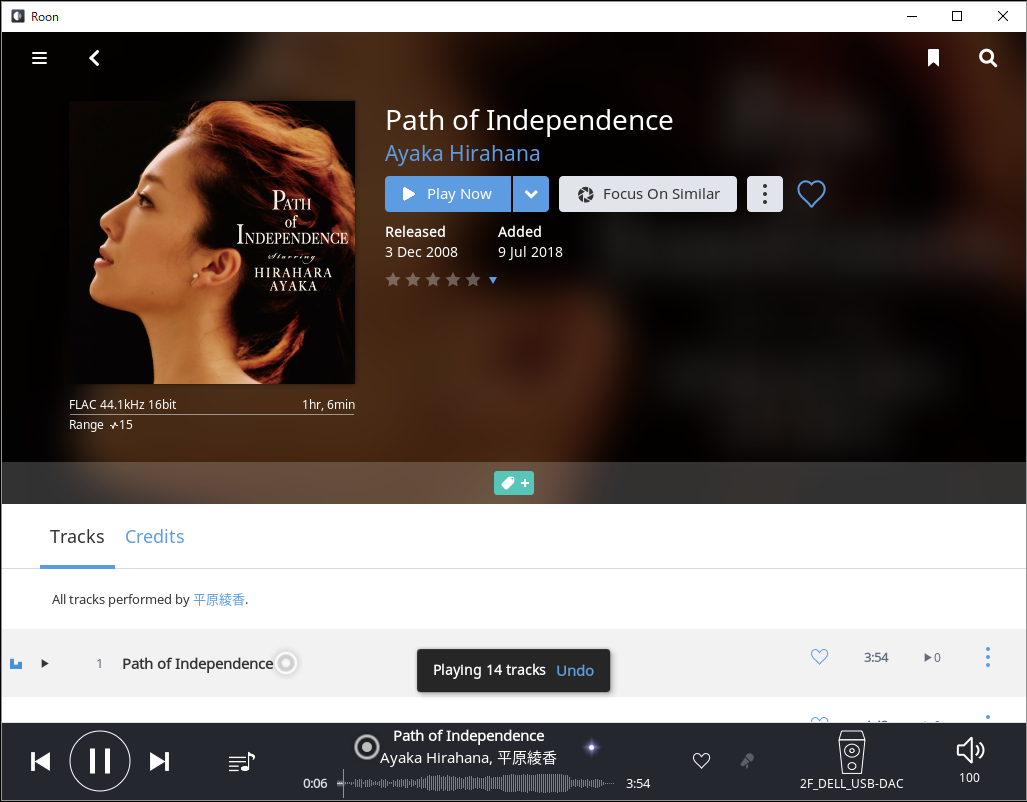The width and height of the screenshot is (1027, 802).
Task: Click the 1hr, 6min album duration
Action: 329,404
